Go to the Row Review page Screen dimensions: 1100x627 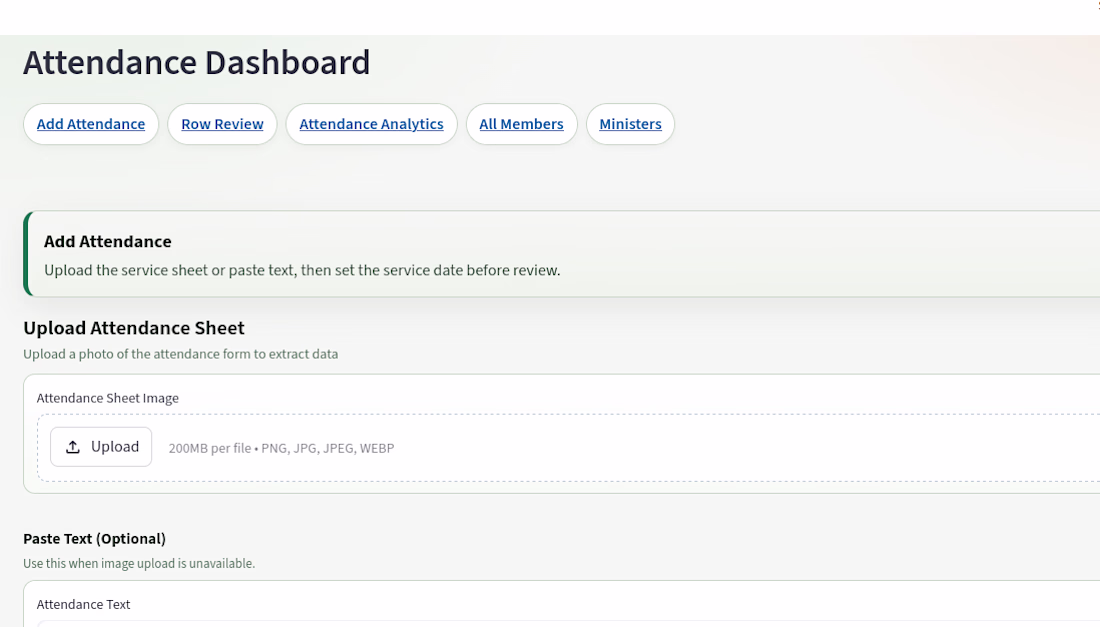[222, 124]
